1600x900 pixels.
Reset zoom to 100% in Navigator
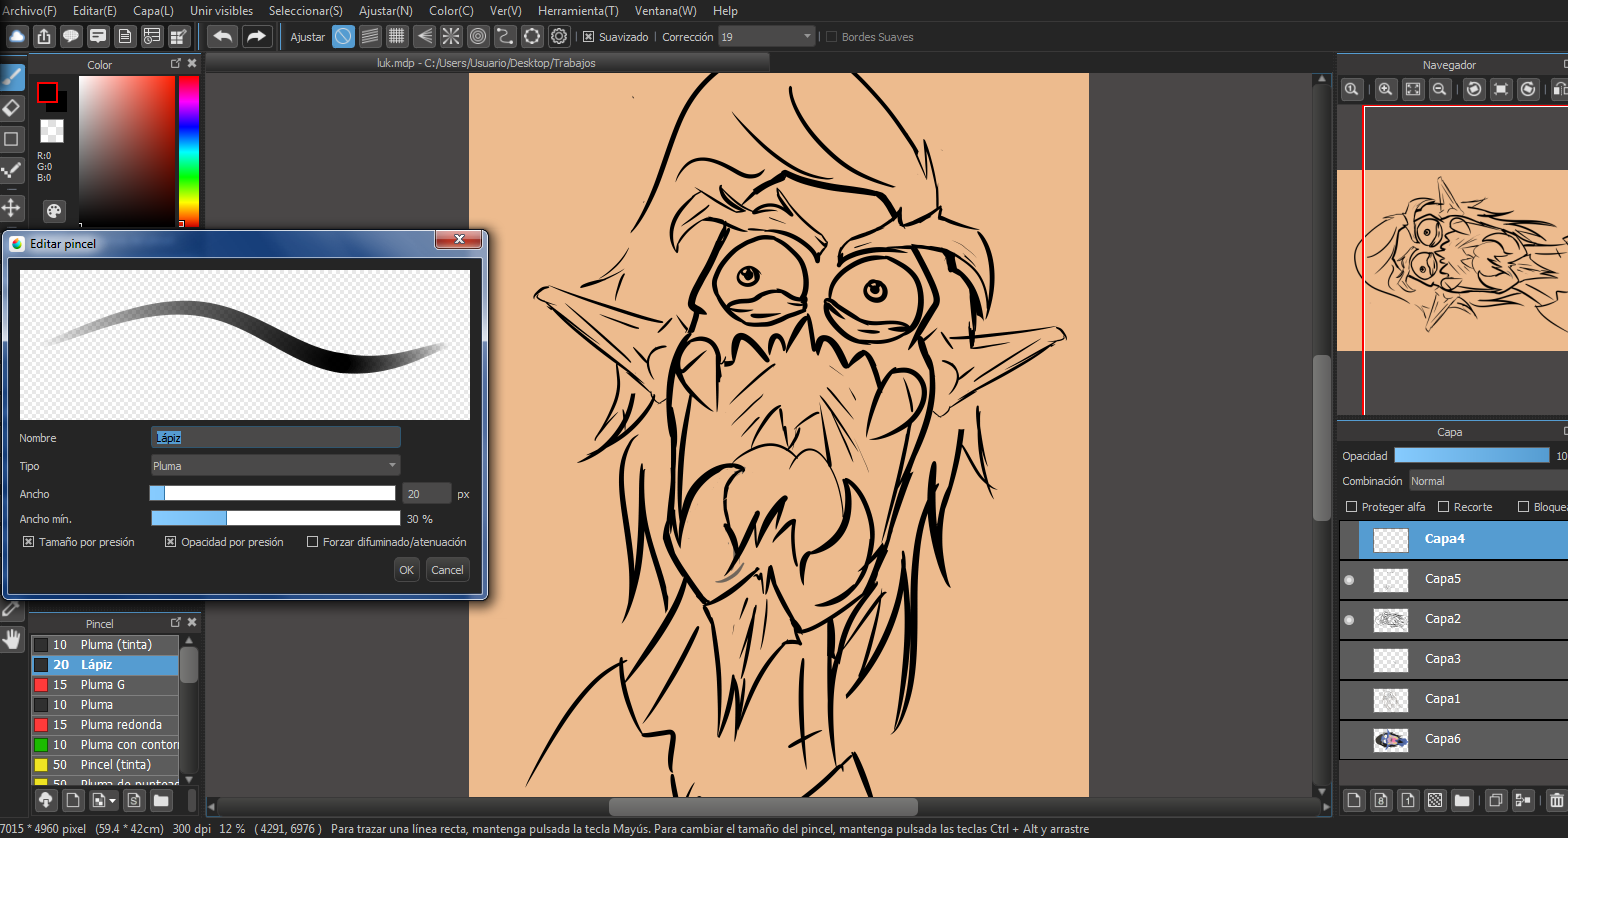click(1351, 89)
